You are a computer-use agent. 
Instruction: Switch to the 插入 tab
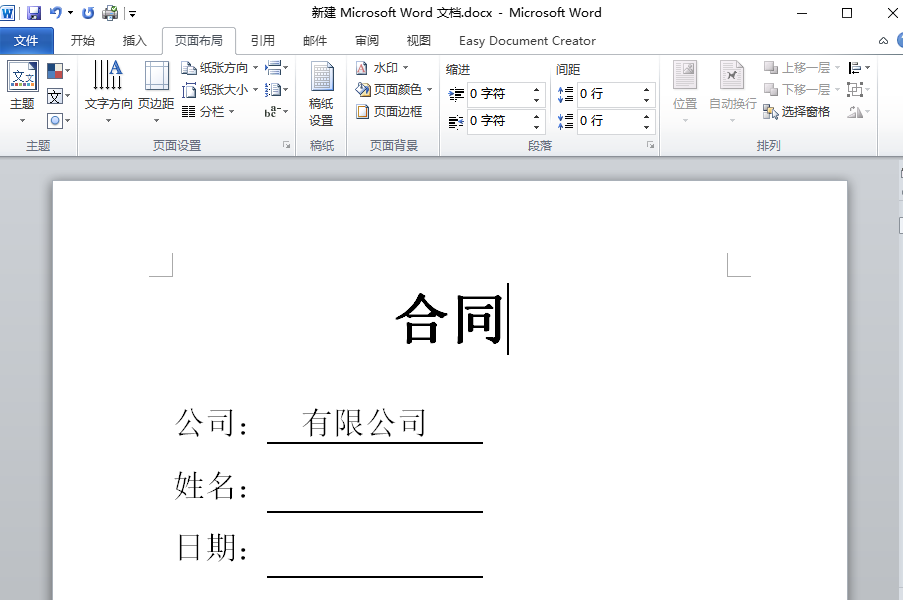pyautogui.click(x=134, y=41)
